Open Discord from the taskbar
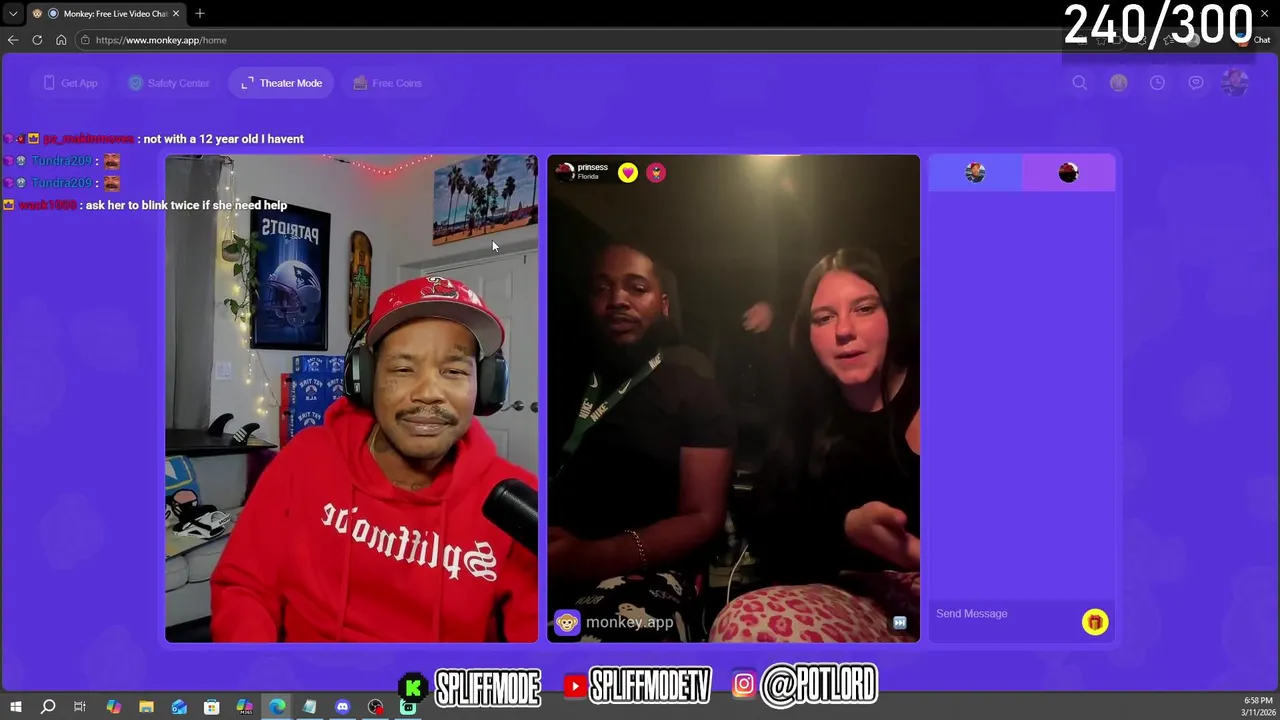 342,707
